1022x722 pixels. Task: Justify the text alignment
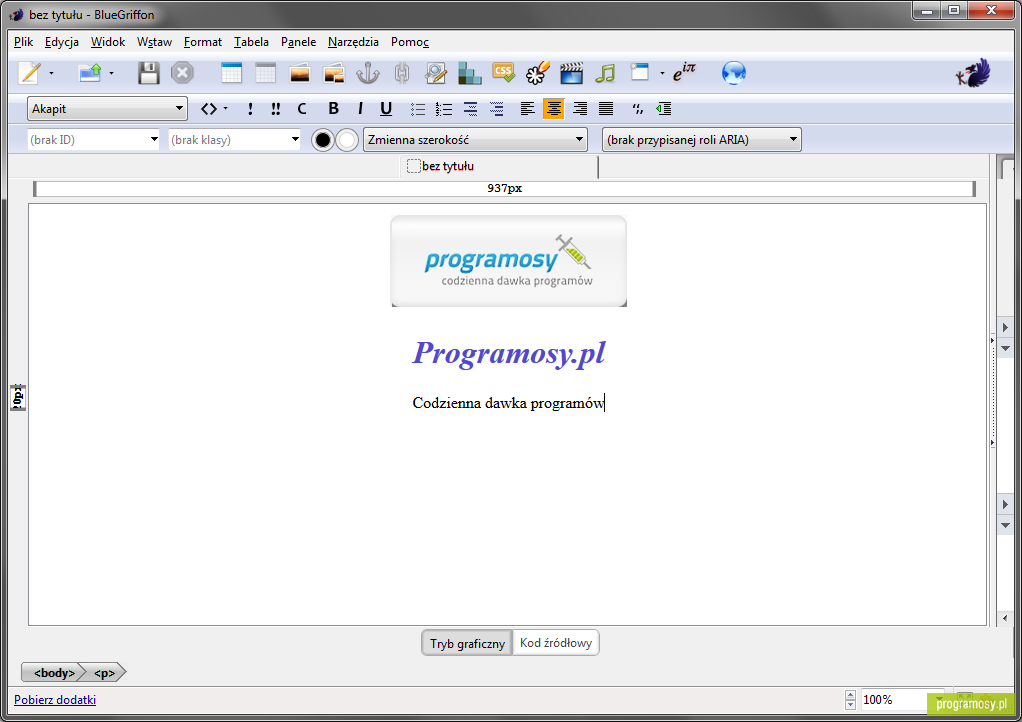(606, 109)
